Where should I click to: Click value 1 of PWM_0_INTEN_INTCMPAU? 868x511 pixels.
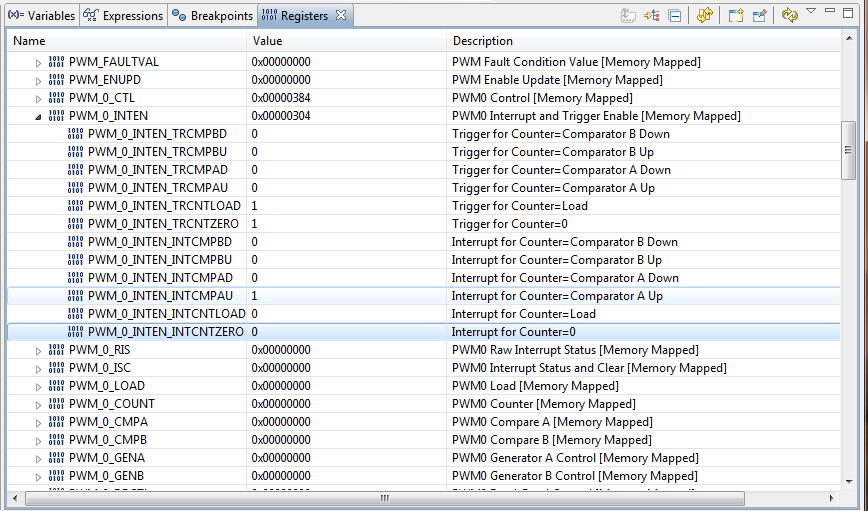coord(254,296)
